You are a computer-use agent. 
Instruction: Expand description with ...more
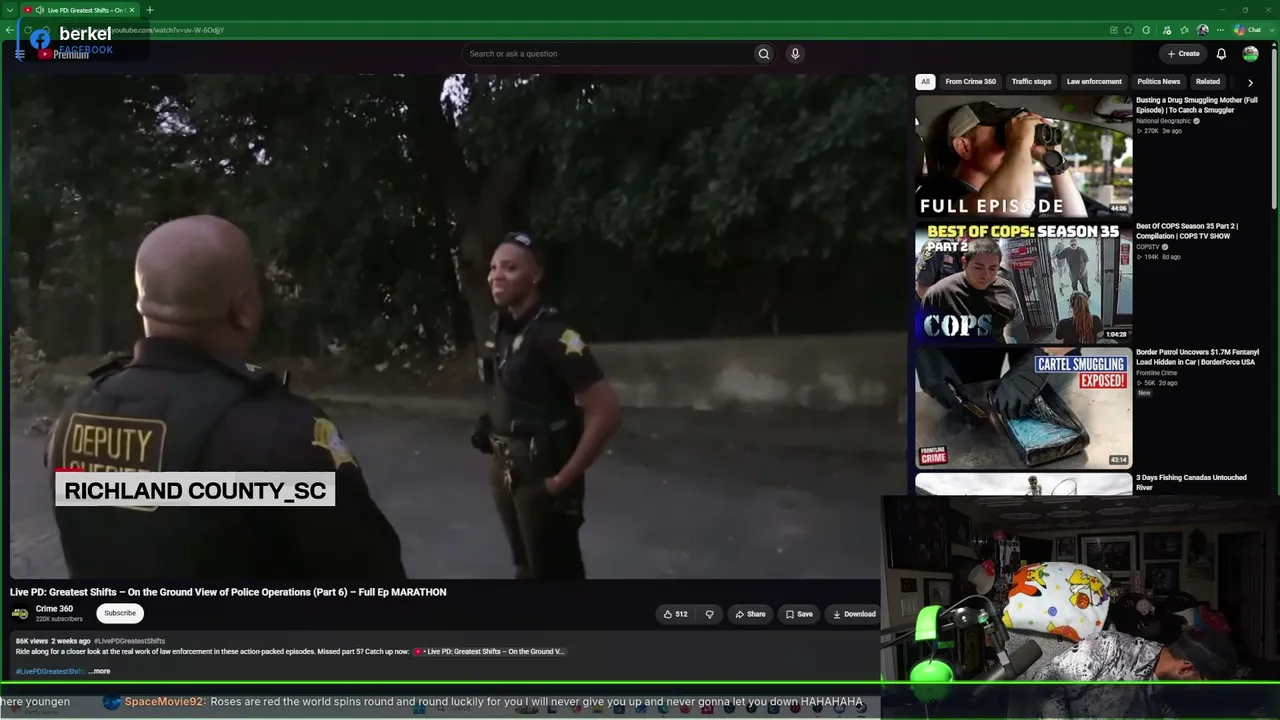(99, 671)
